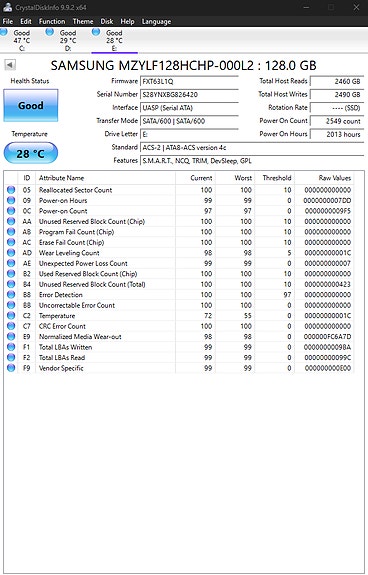Click status orb of Vendor Specific row
Screen dimensions: 368x575
(11, 368)
